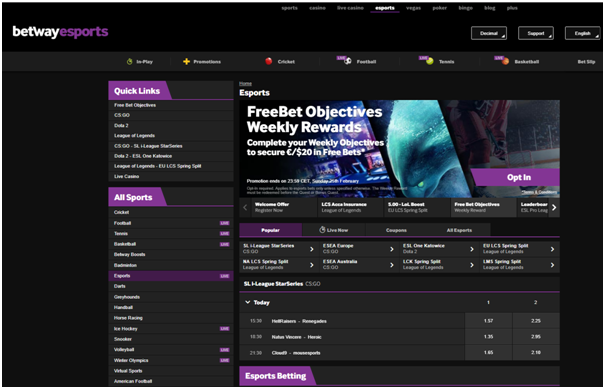The image size is (606, 389).
Task: Open League of Legends quick link
Action: pos(171,136)
